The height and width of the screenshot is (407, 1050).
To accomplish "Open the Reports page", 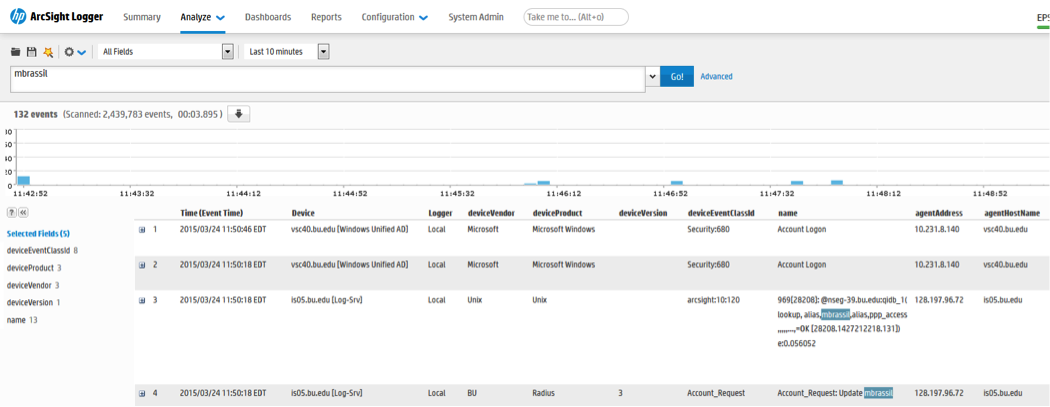I will [x=326, y=17].
